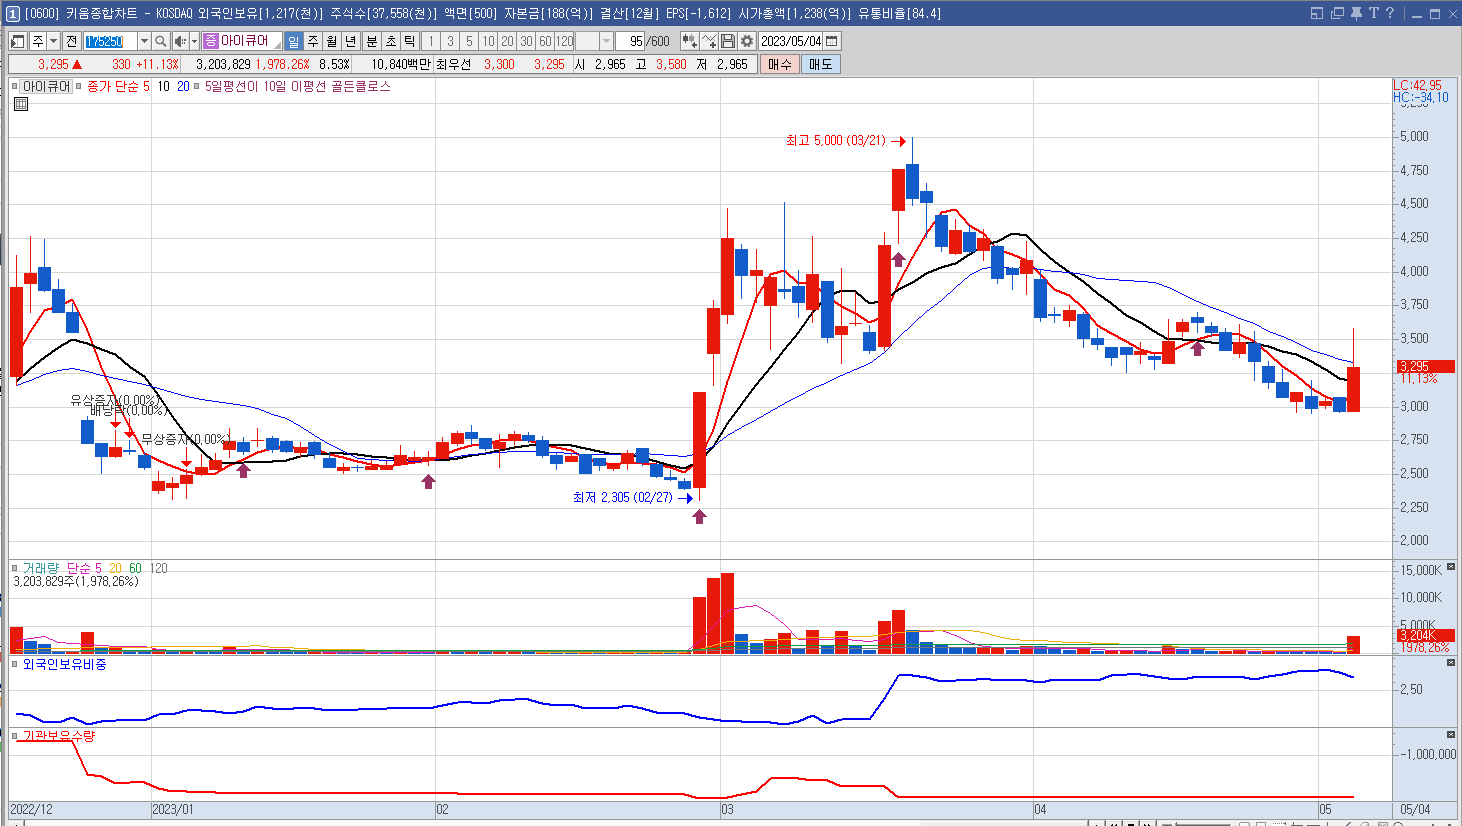Viewport: 1462px width, 826px height.
Task: Click the 5일평선이 10일 이평선 골든크로스 legend
Action: pyautogui.click(x=298, y=87)
